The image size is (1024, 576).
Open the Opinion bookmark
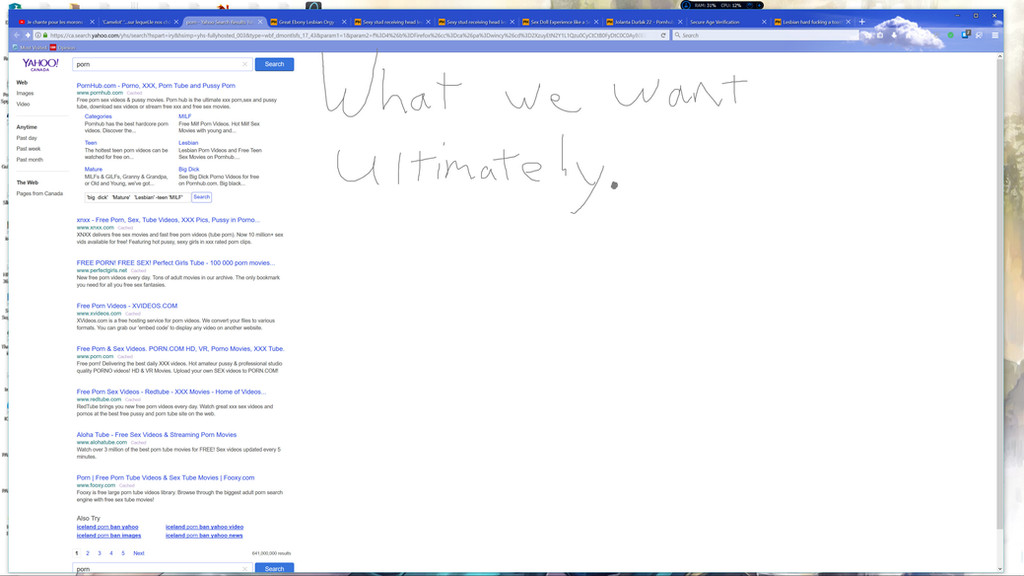63,48
